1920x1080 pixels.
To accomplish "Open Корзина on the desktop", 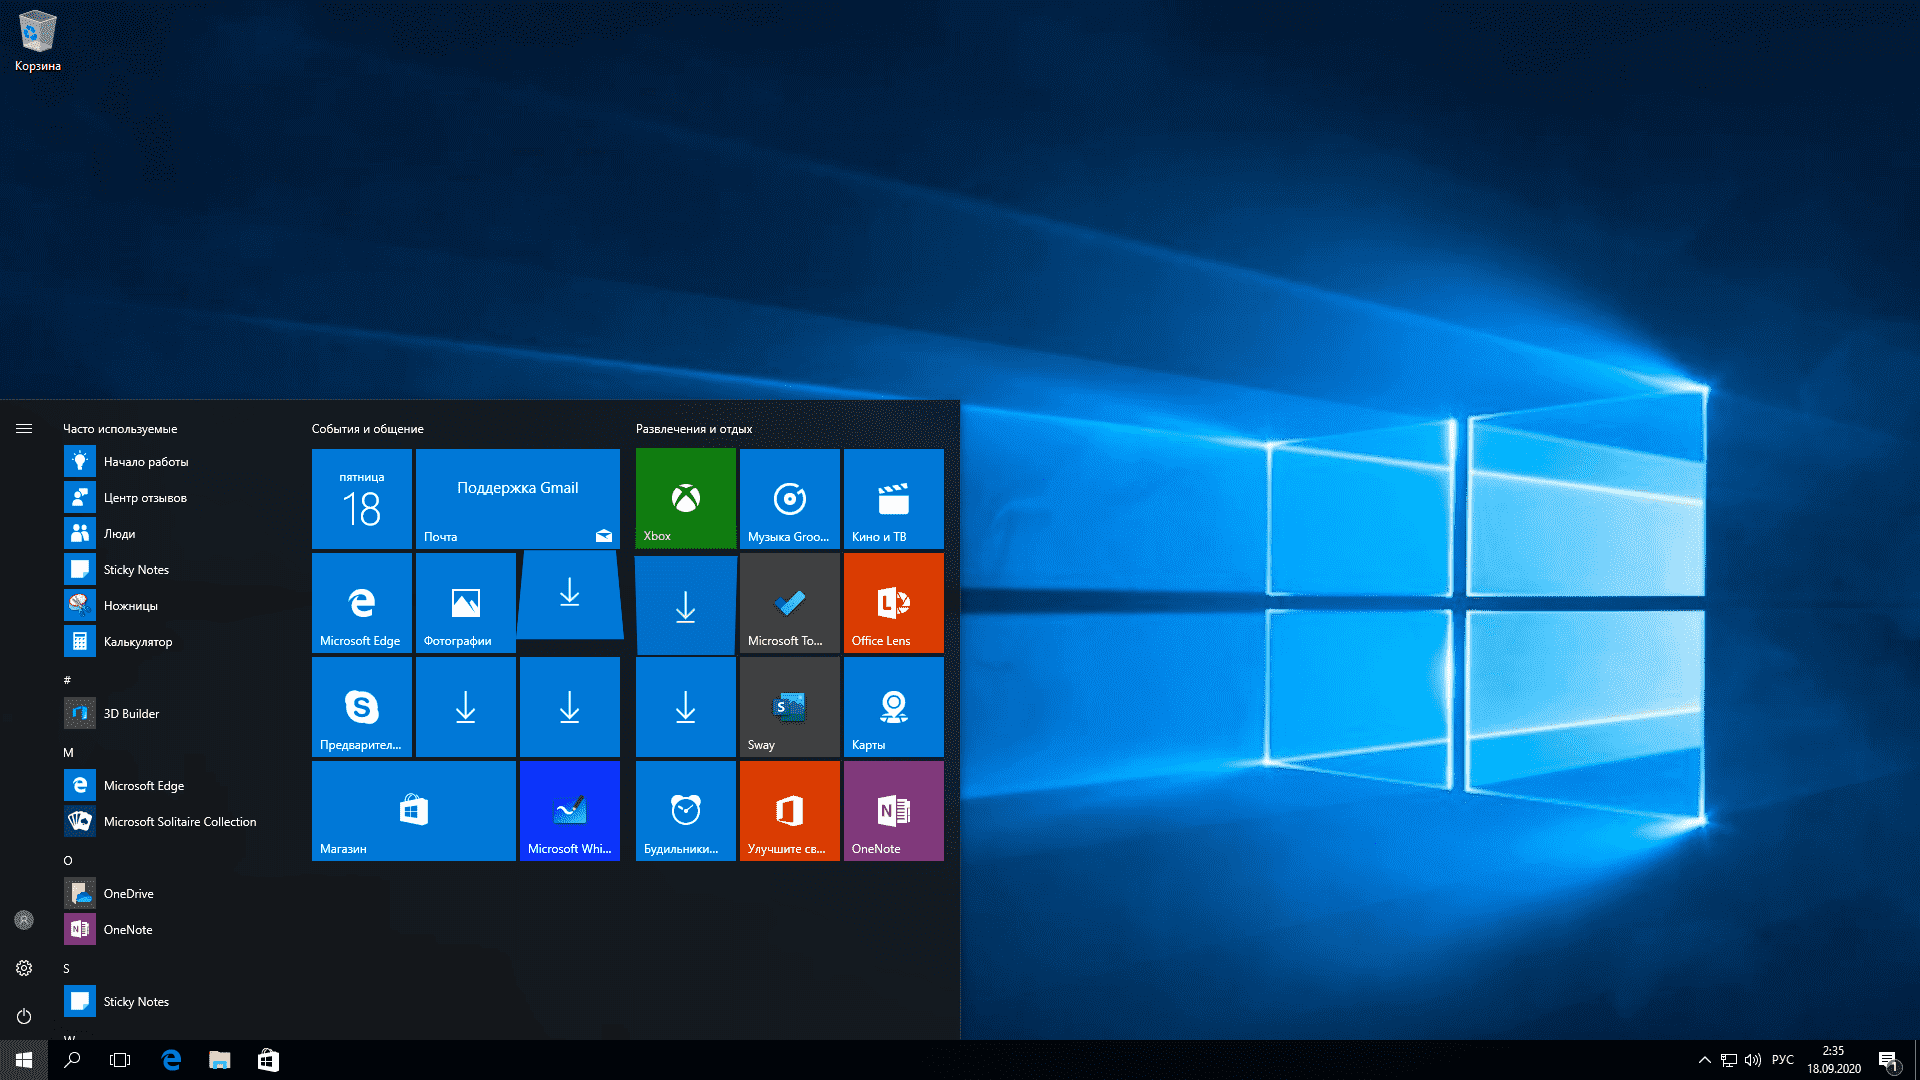I will 38,41.
